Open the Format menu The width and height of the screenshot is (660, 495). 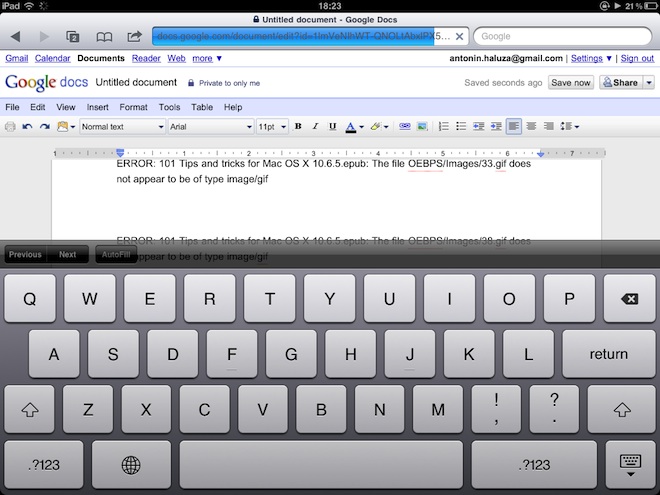(133, 107)
